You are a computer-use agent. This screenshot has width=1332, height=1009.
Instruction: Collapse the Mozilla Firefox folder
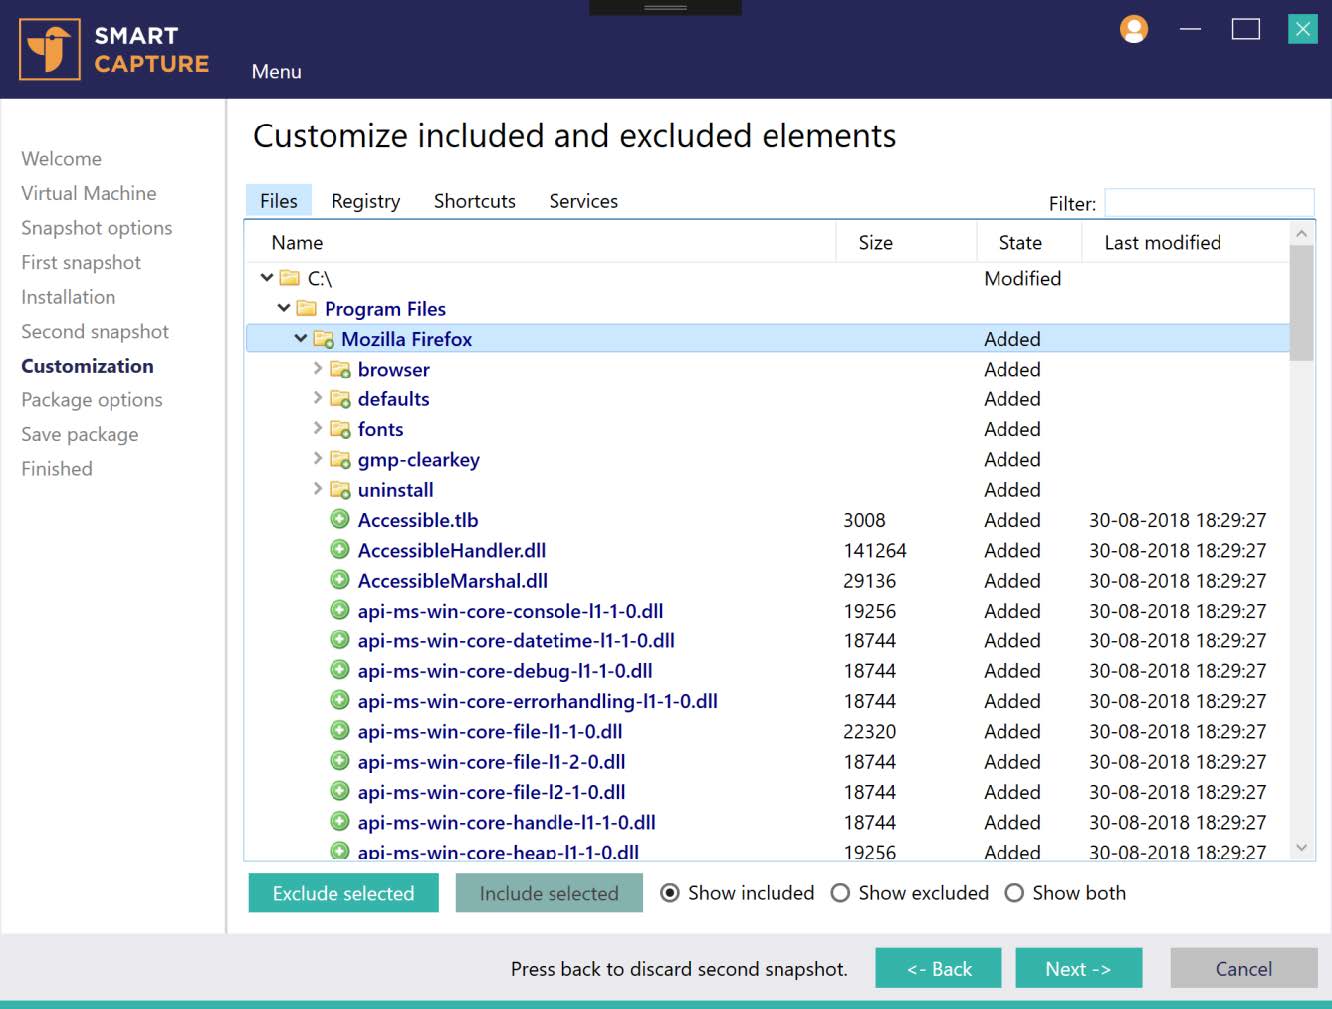300,339
